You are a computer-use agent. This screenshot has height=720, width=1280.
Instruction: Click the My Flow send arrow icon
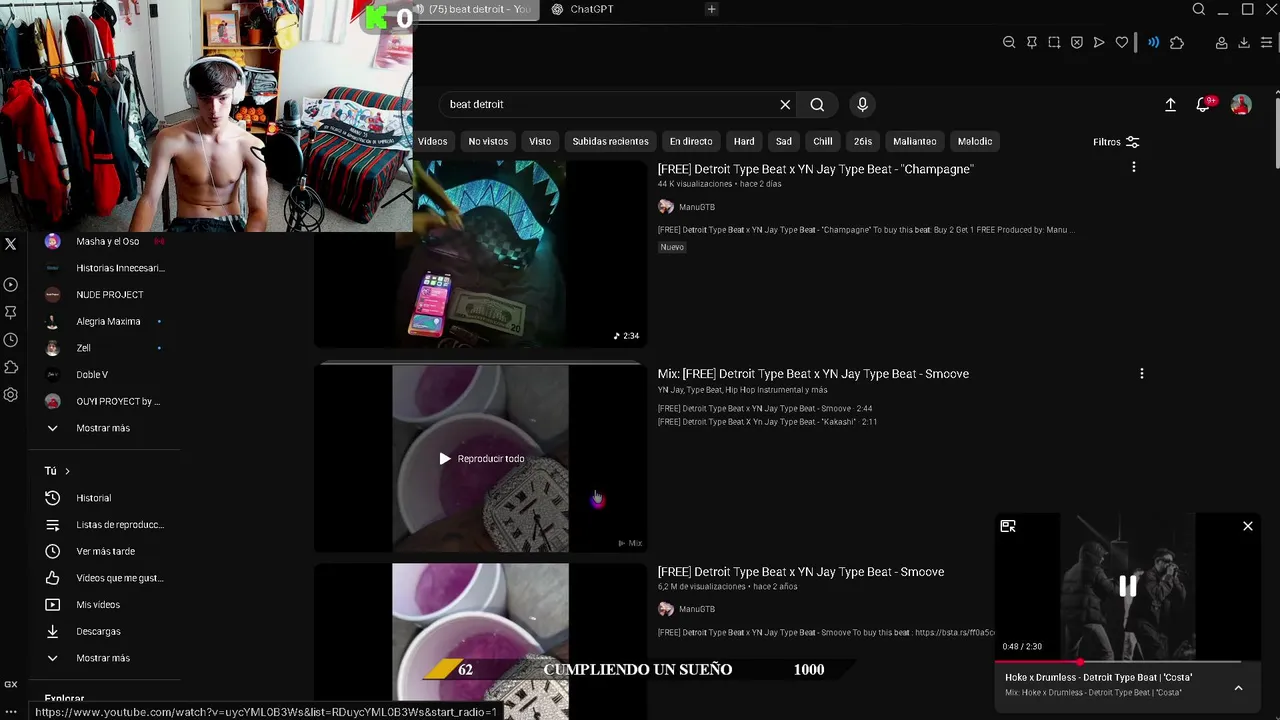[x=1099, y=42]
